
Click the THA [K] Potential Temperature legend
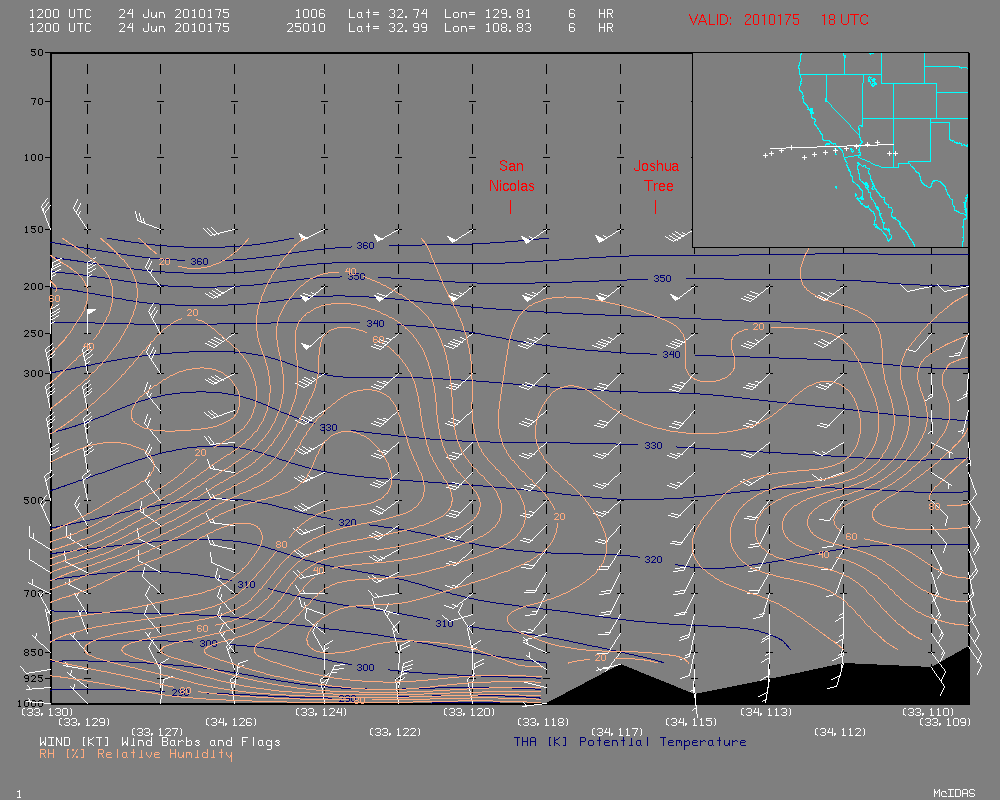coord(630,741)
